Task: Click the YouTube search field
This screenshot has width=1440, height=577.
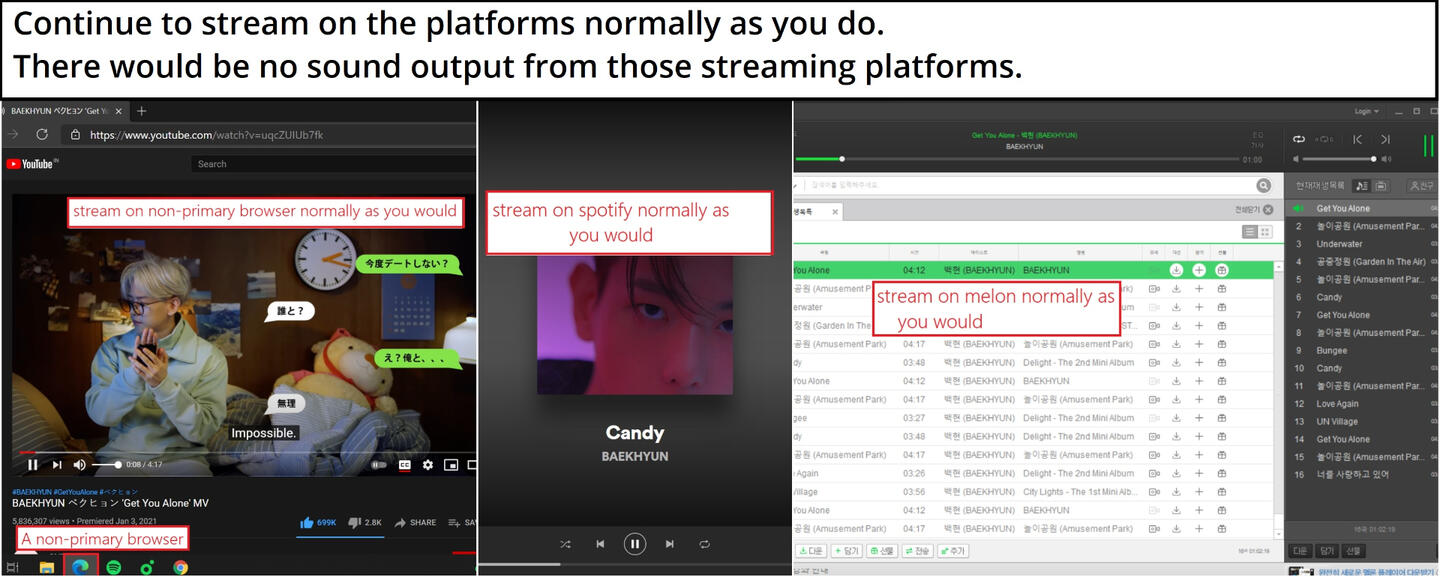Action: 334,164
